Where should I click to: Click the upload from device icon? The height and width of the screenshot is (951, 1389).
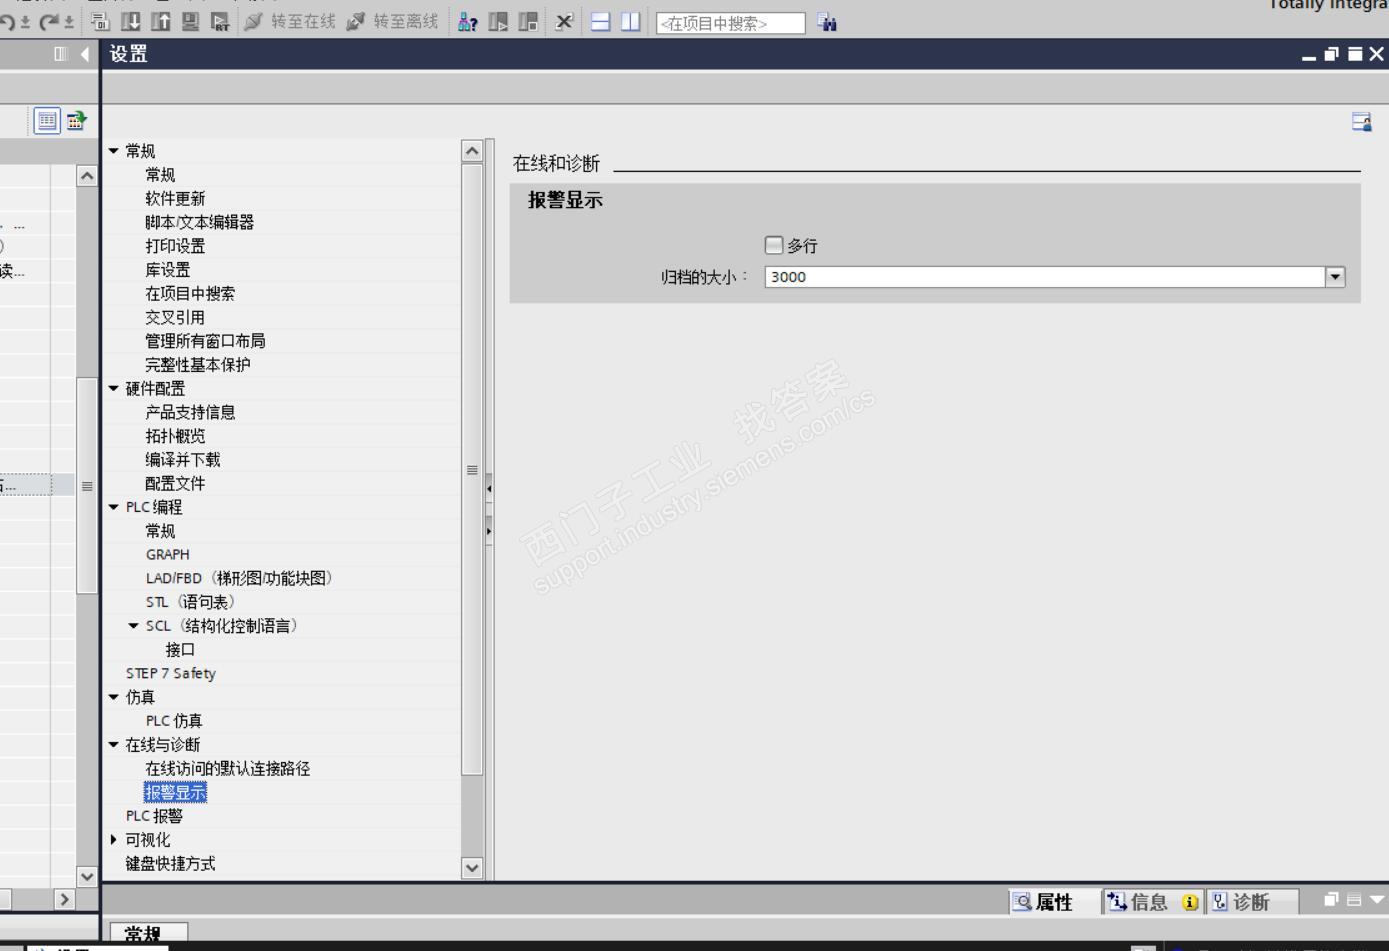tap(160, 21)
